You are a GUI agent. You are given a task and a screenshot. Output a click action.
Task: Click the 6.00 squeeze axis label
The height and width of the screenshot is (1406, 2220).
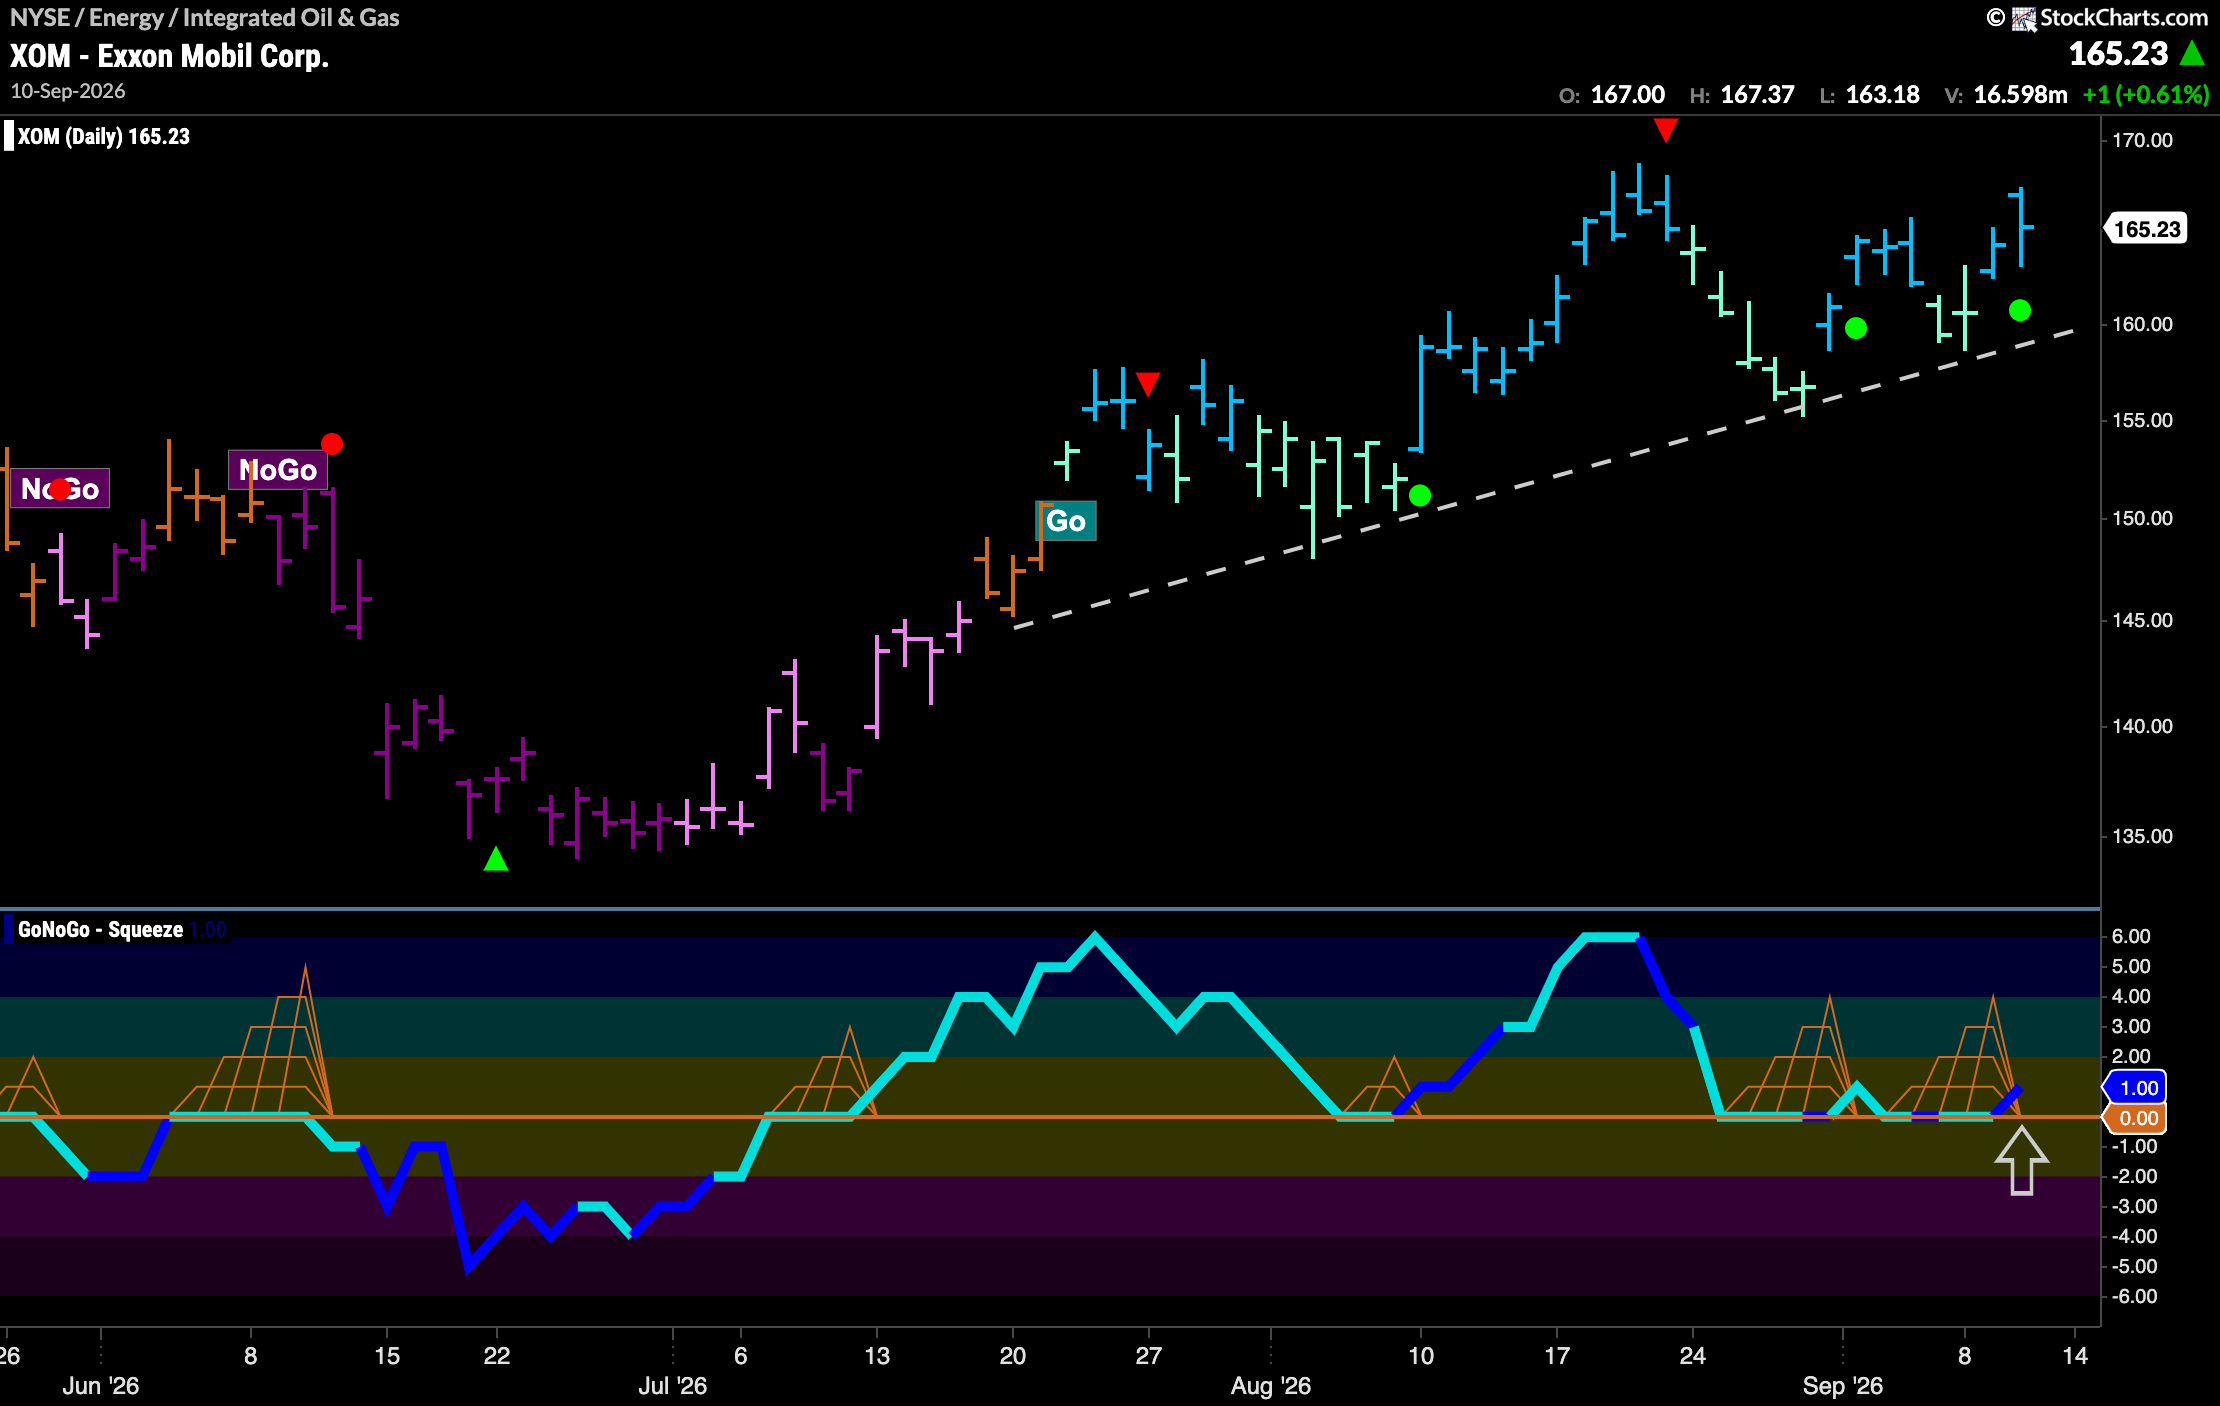2131,936
